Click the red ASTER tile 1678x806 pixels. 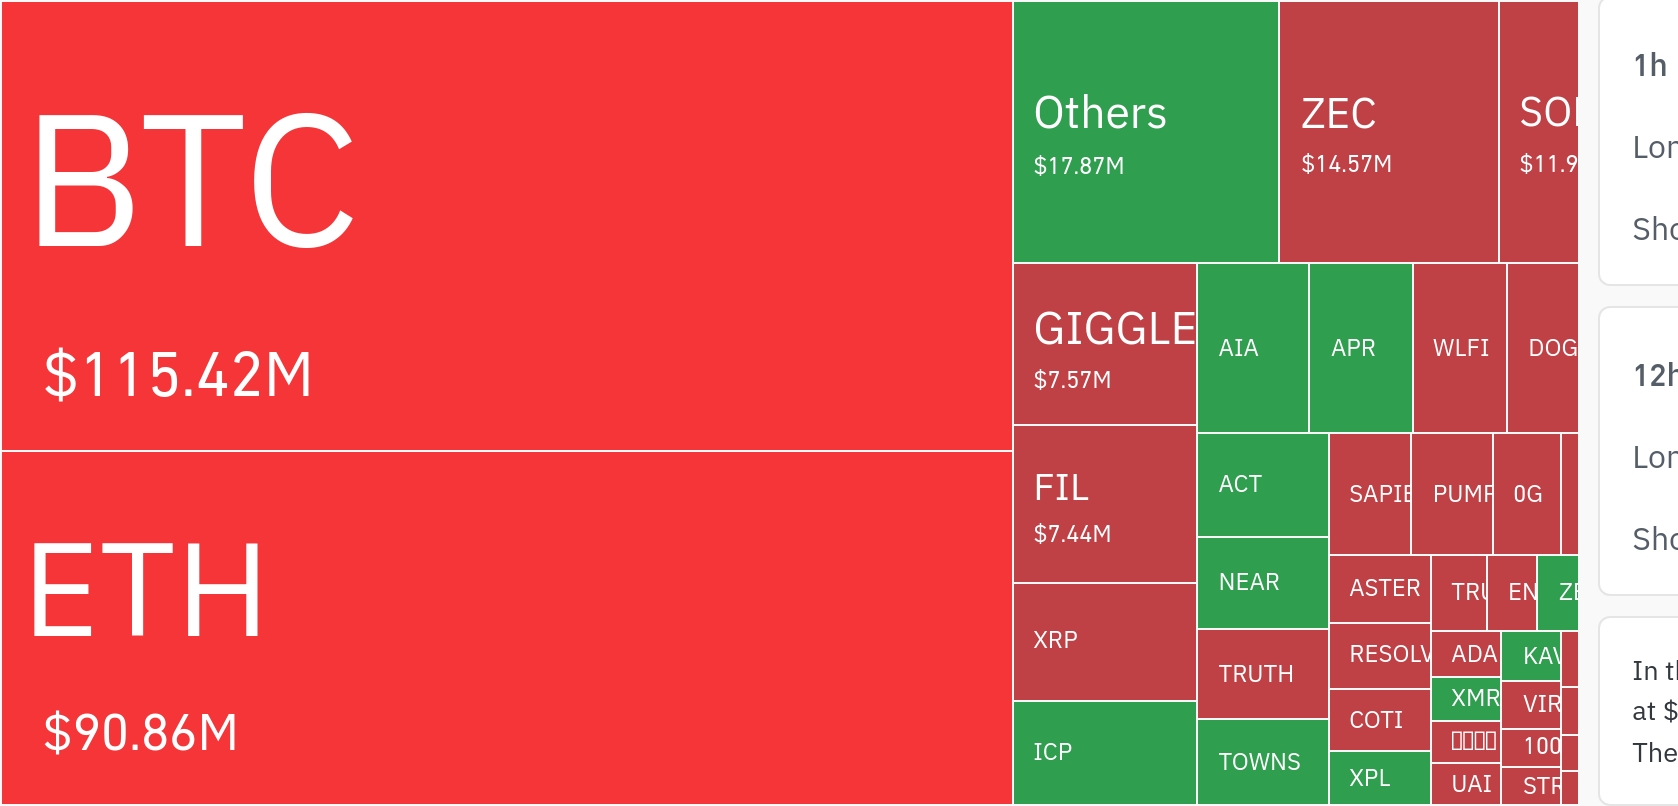[1380, 589]
